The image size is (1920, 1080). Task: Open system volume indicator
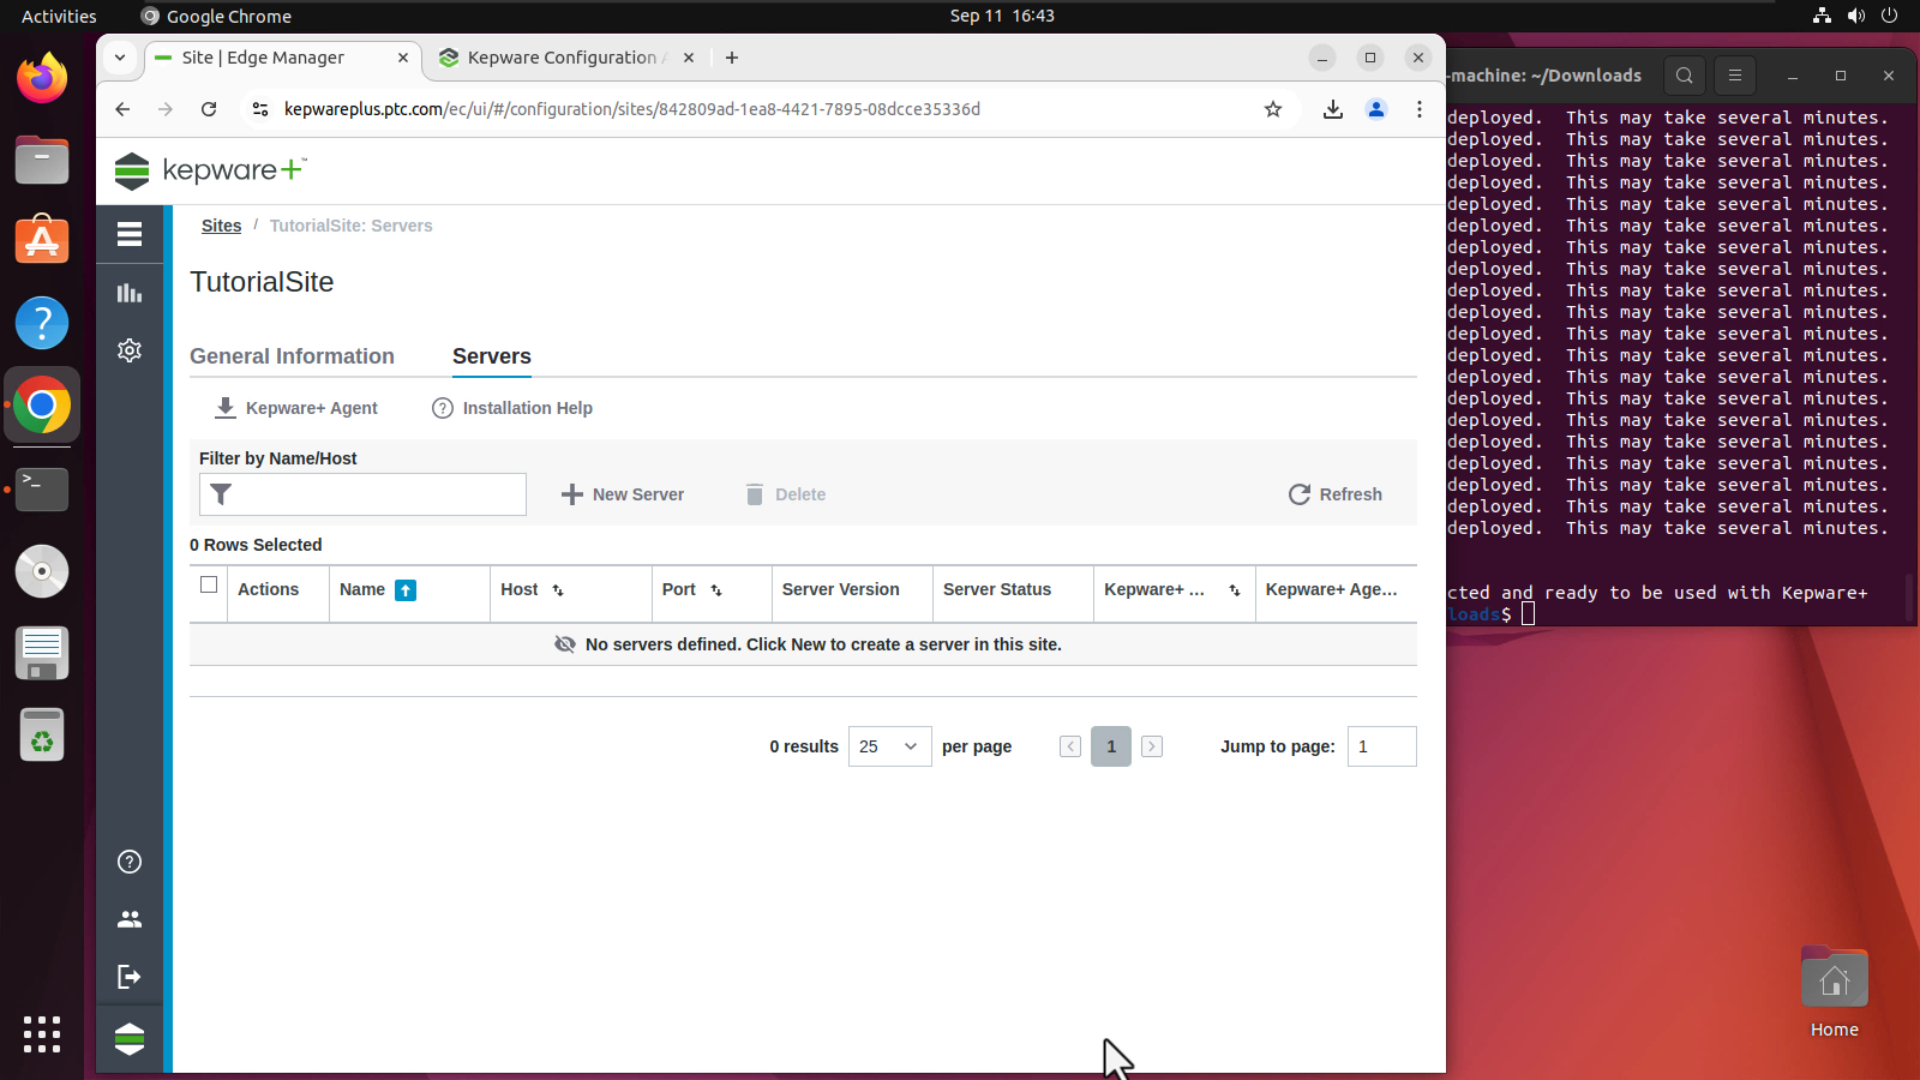tap(1856, 16)
